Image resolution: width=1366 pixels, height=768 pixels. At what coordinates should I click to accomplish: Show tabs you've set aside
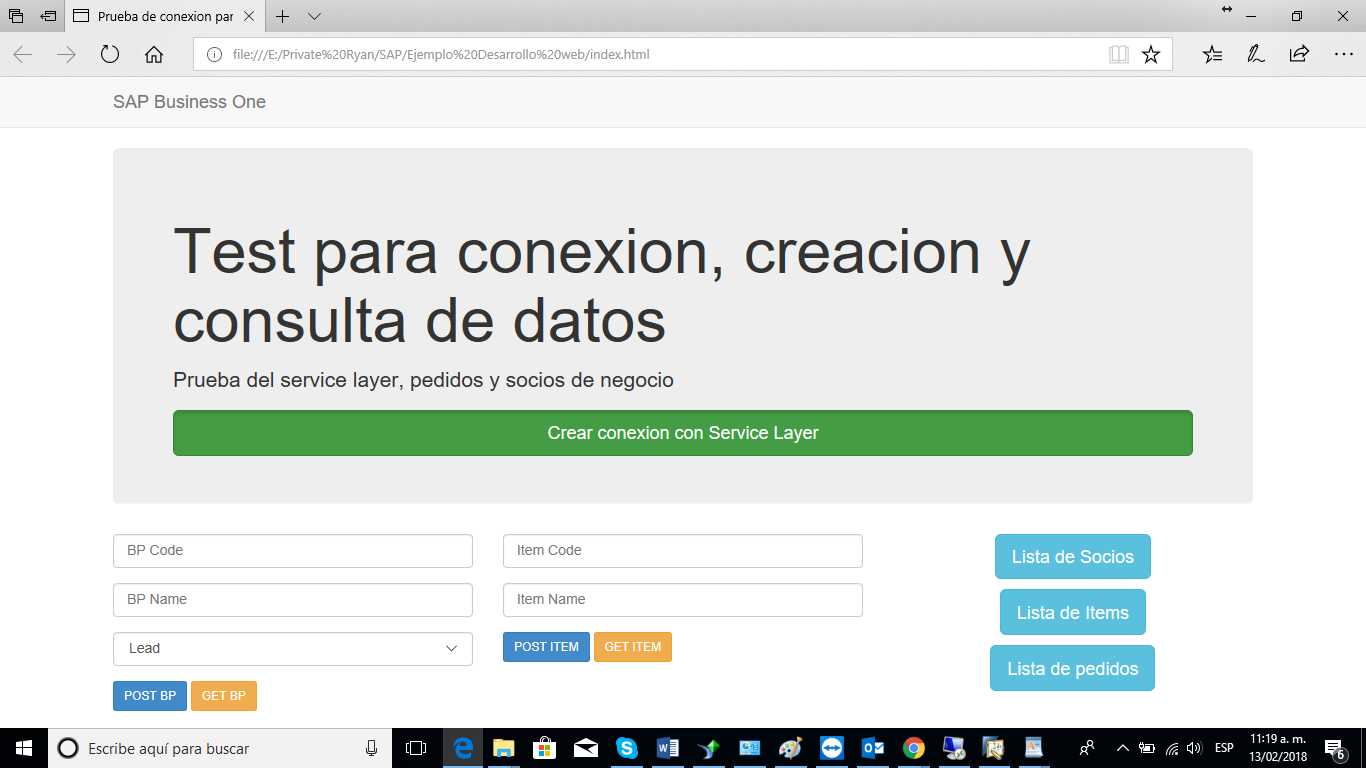click(x=16, y=16)
